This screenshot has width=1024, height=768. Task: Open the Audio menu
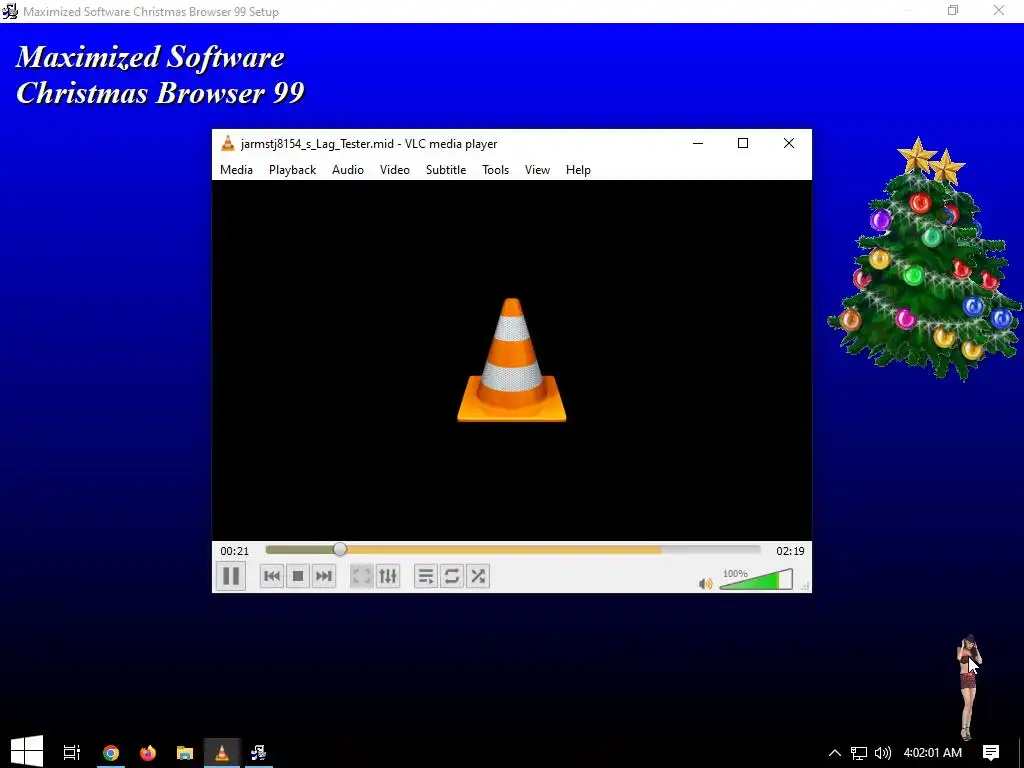pos(348,170)
